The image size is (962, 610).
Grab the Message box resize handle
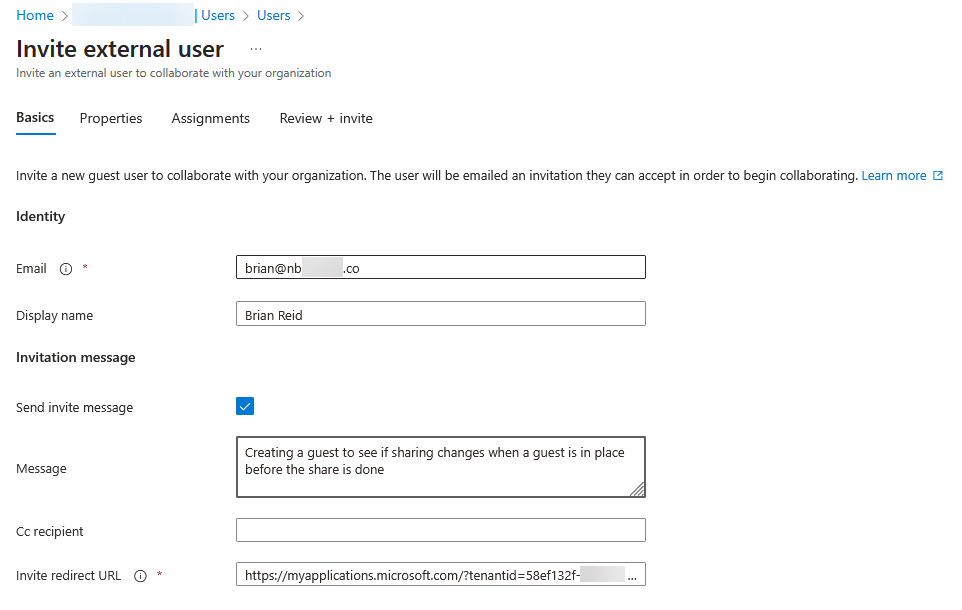tap(637, 489)
